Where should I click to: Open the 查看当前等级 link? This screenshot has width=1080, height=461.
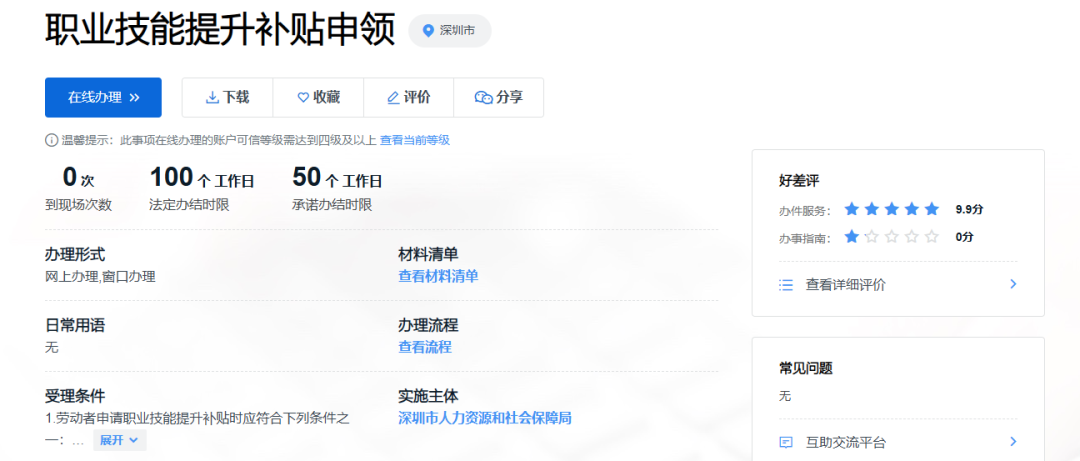[x=415, y=141]
